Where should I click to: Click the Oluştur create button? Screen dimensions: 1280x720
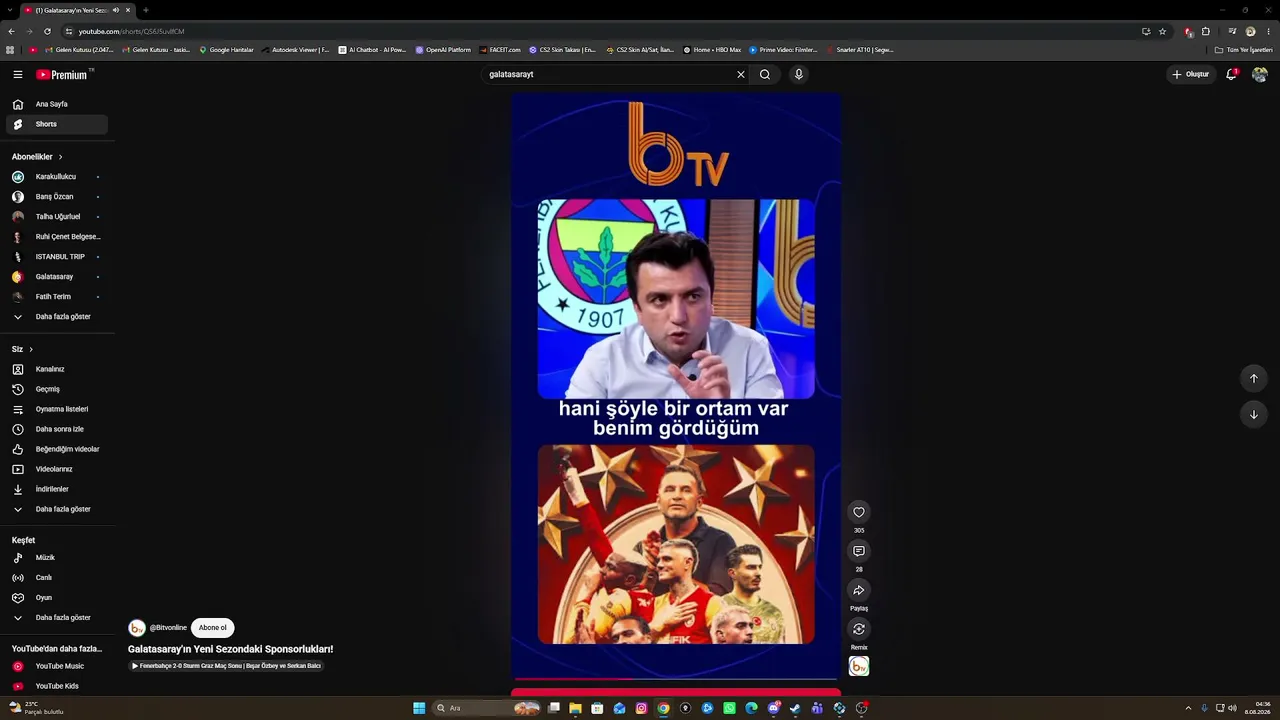click(1191, 74)
